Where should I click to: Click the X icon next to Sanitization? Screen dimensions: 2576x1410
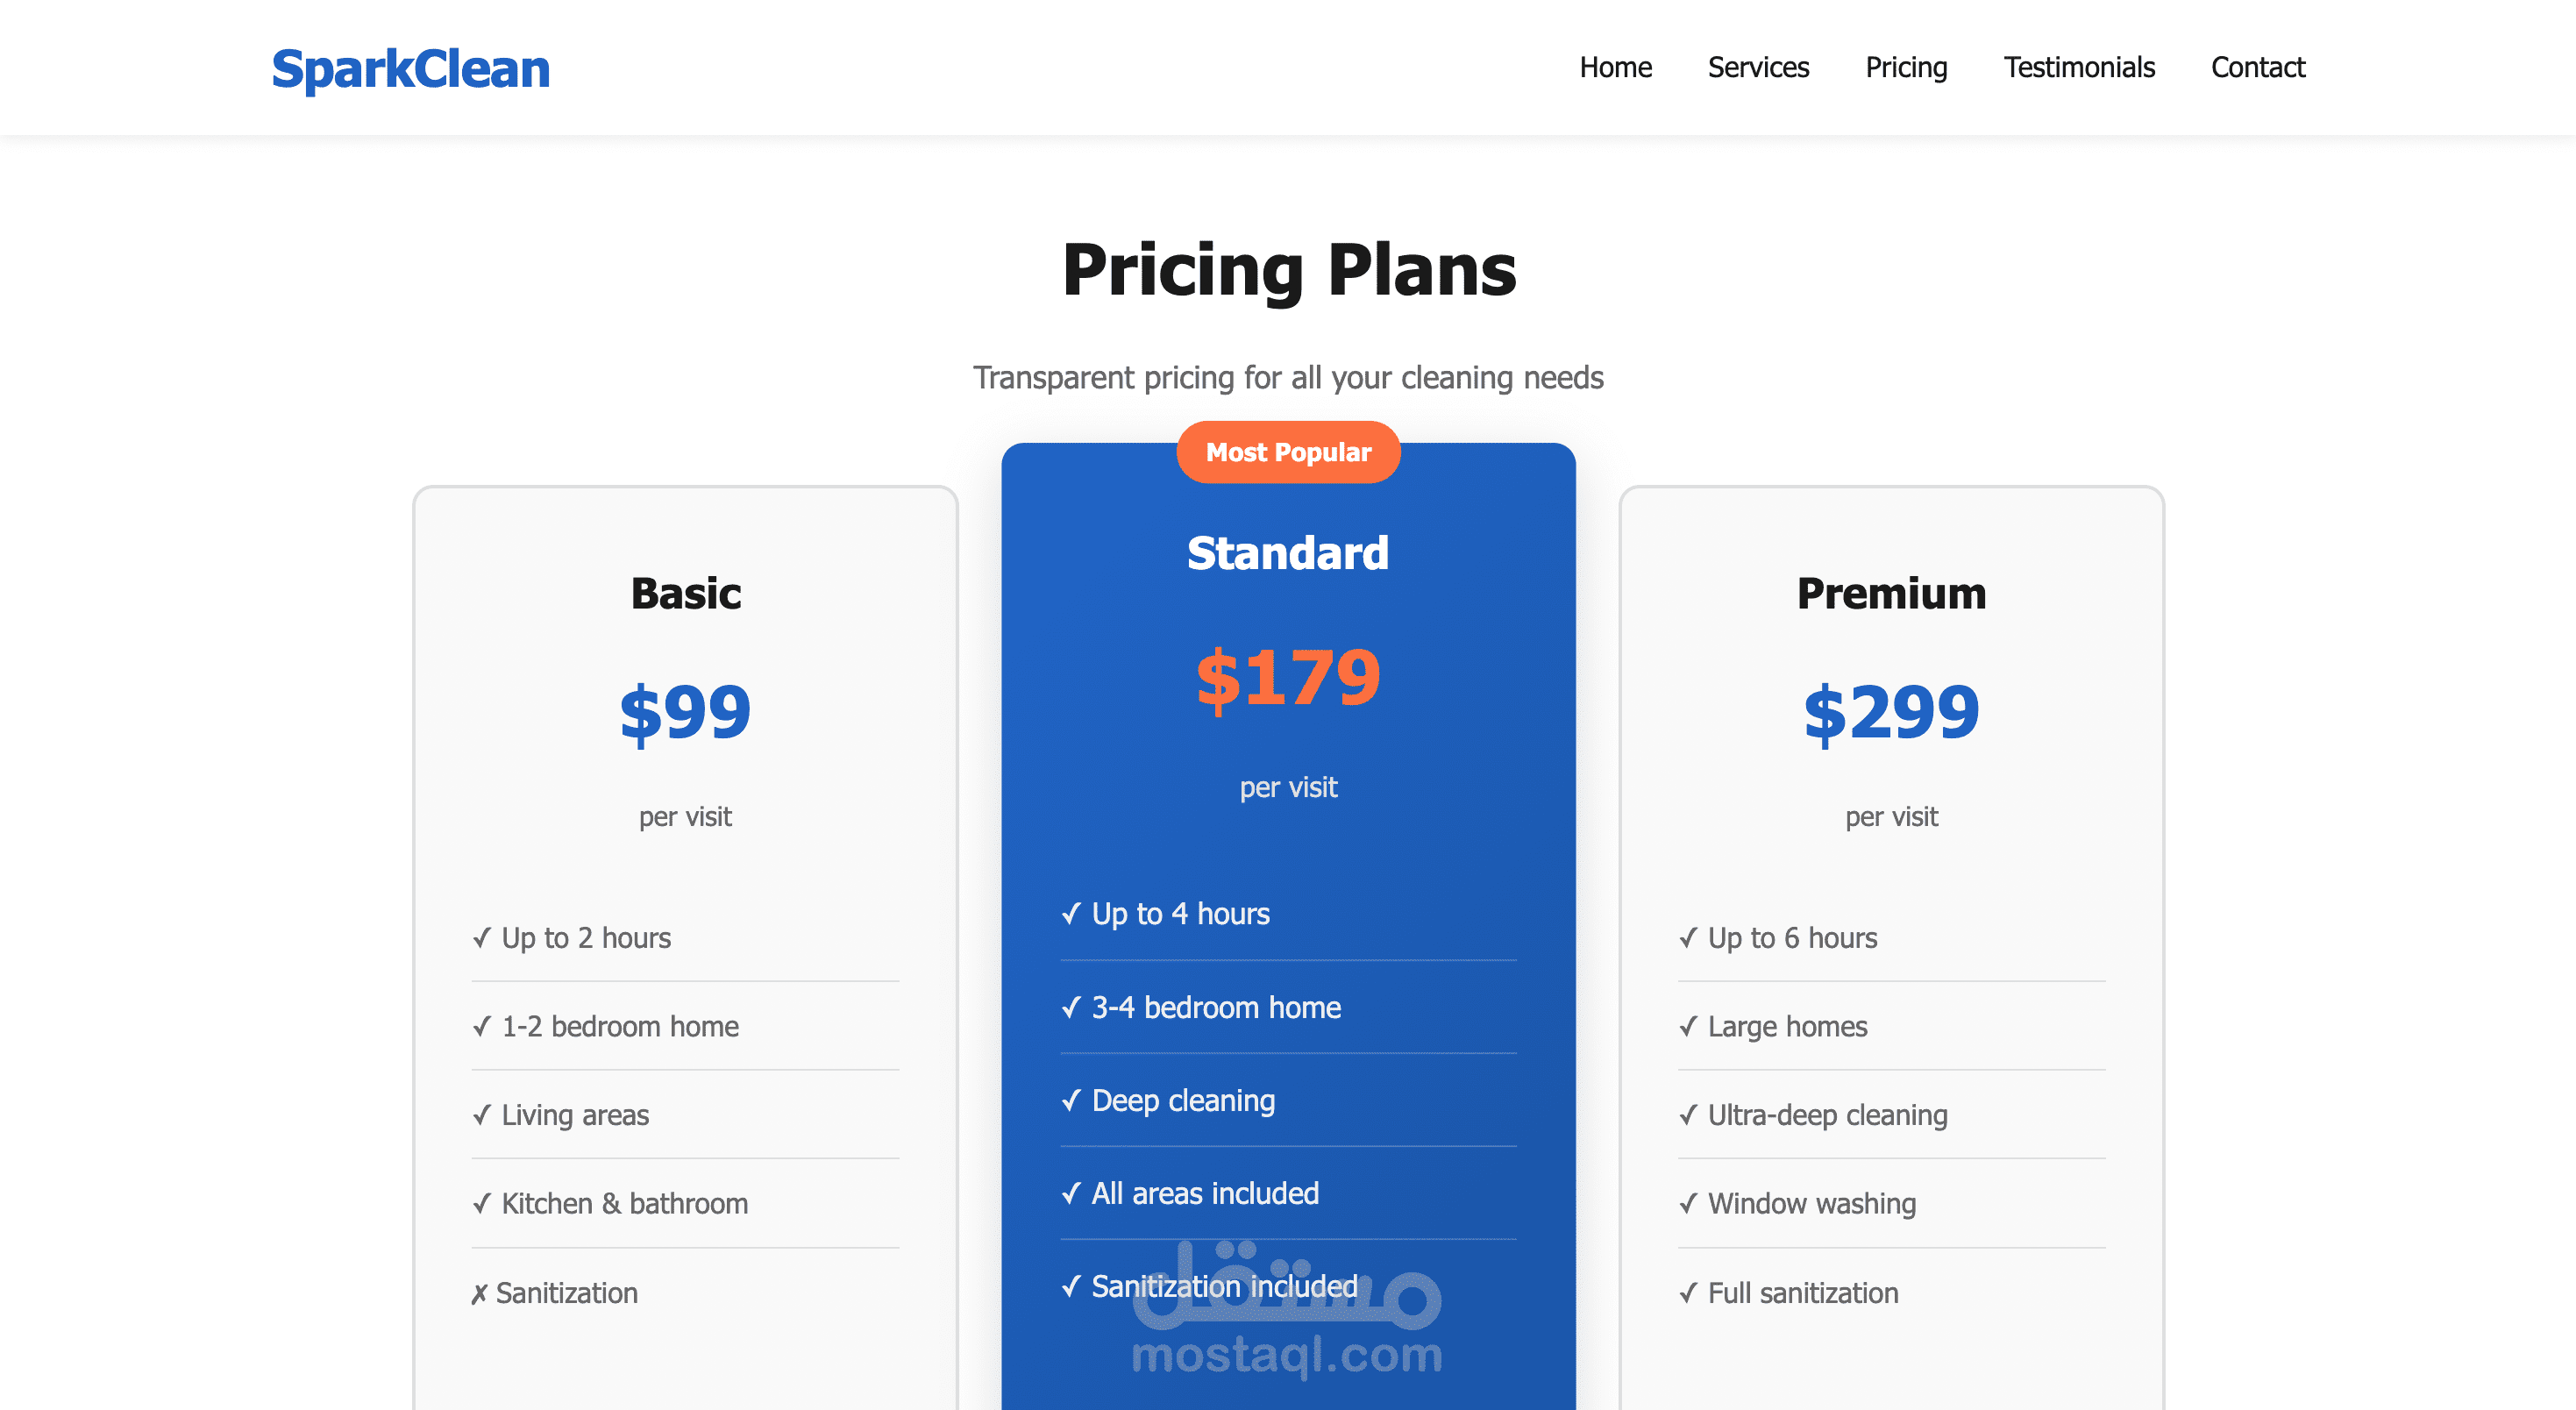point(479,1293)
